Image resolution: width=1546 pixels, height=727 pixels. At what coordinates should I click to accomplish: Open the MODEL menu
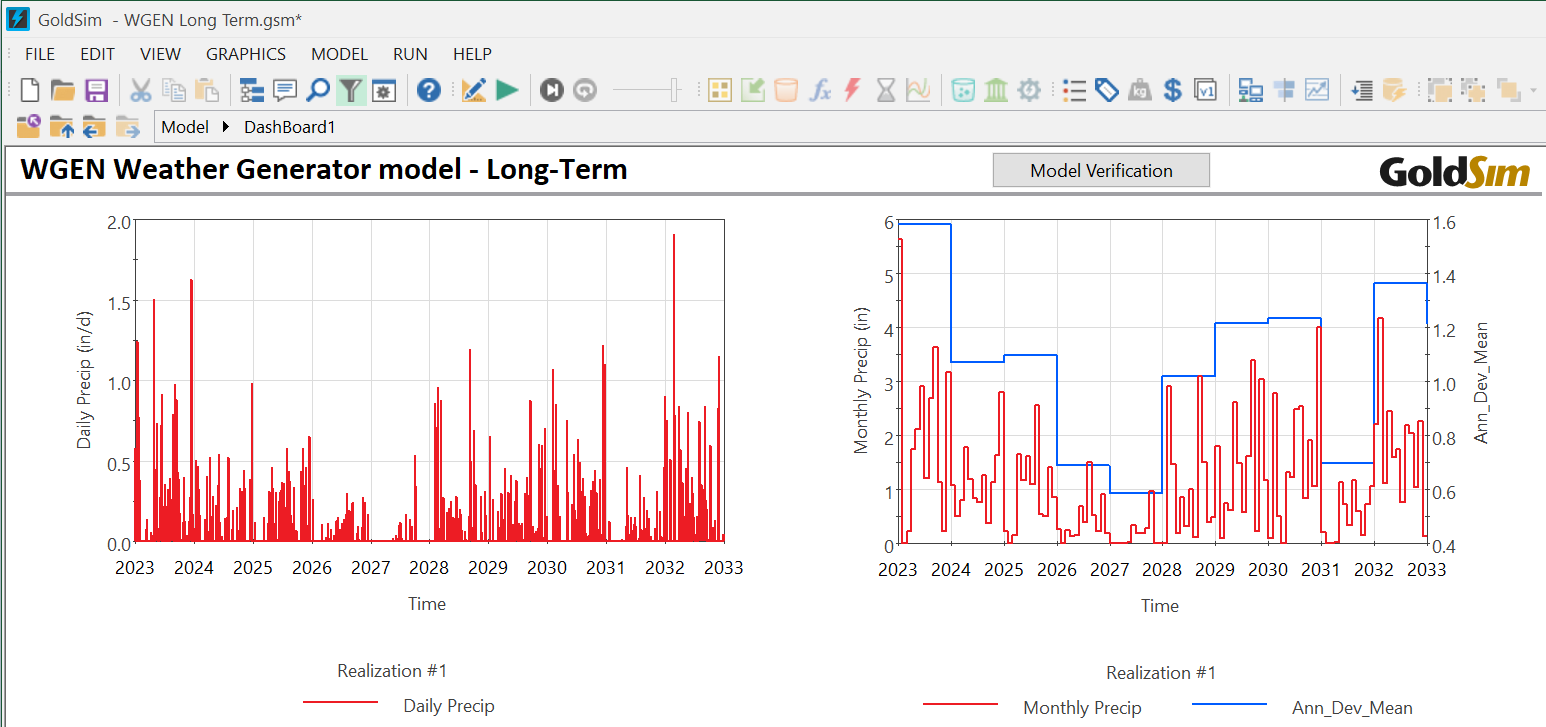coord(340,54)
